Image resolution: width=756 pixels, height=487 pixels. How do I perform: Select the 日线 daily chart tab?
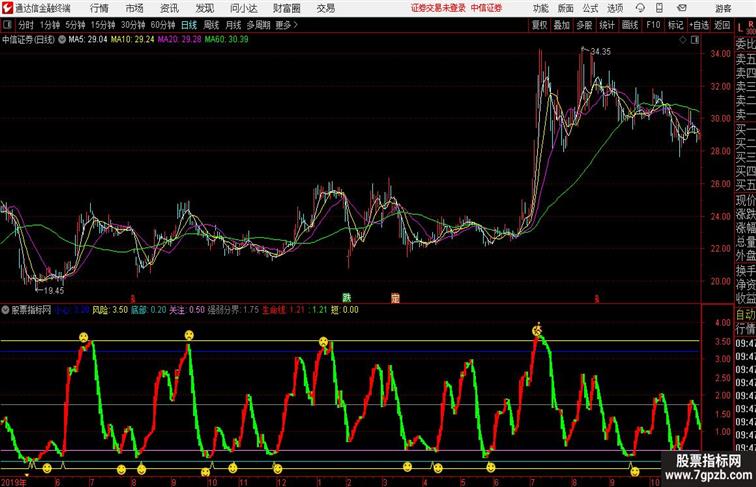189,25
